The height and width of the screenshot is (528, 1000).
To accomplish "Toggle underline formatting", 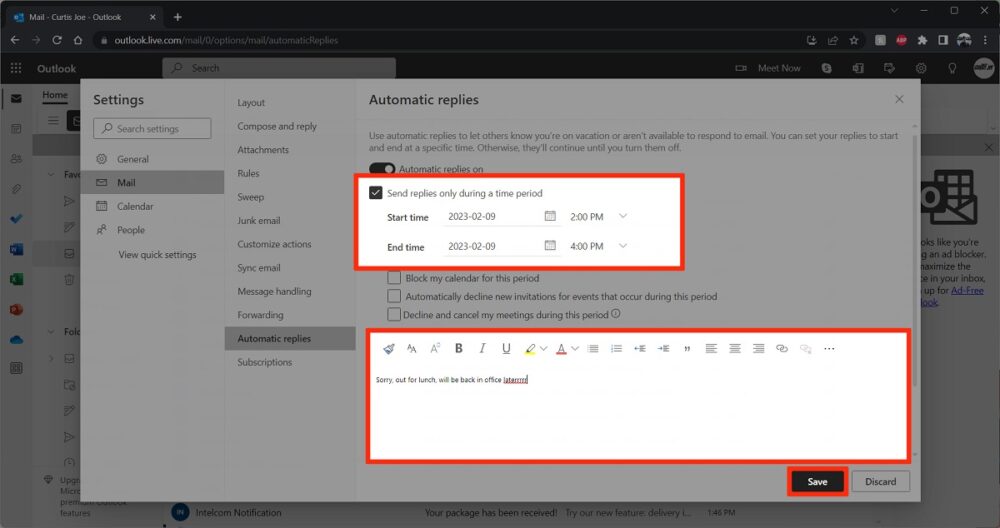I will [506, 348].
